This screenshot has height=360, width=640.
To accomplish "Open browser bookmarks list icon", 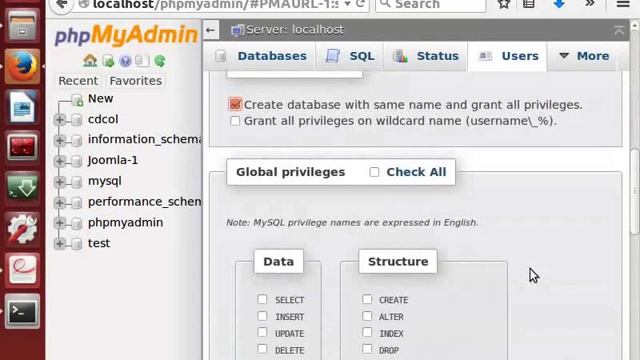I will point(529,4).
